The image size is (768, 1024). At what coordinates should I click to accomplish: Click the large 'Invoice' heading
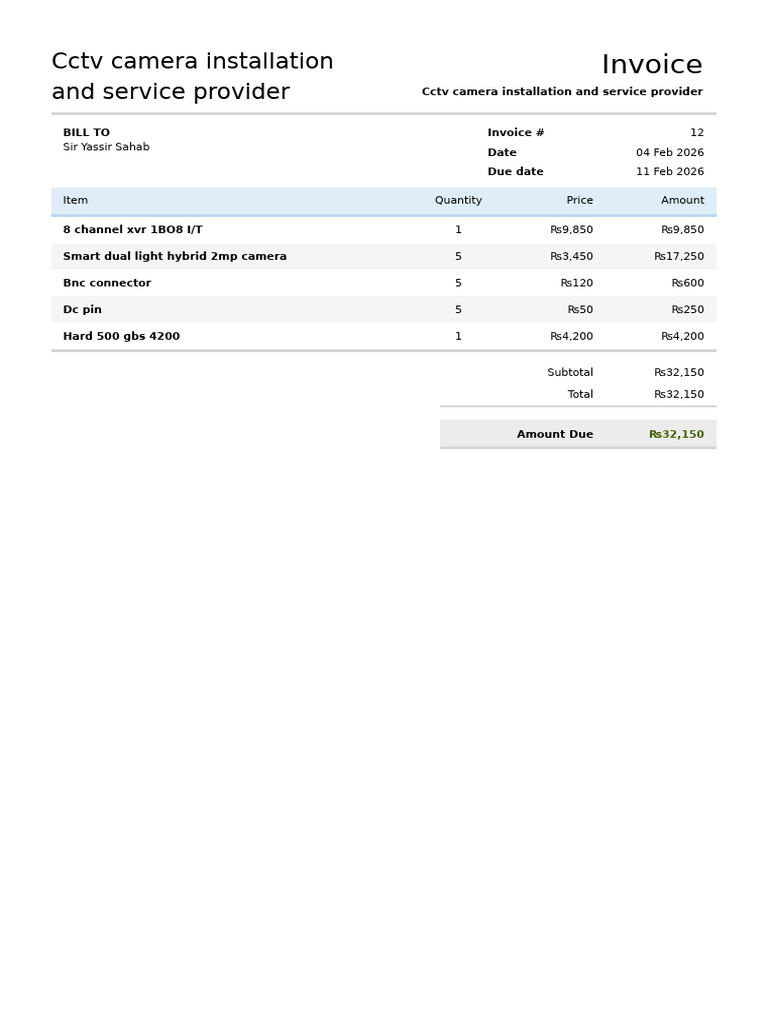tap(652, 65)
